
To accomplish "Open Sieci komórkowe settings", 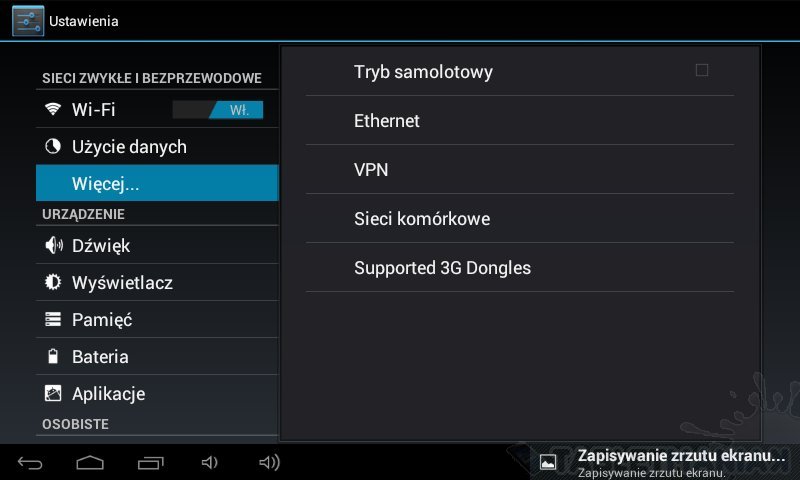I will click(519, 219).
